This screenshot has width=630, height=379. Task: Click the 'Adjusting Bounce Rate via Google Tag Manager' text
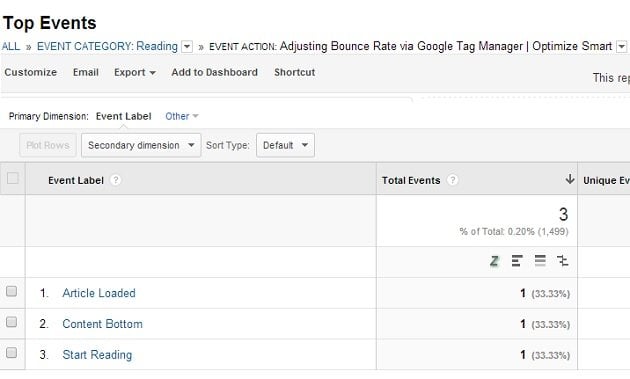[401, 46]
